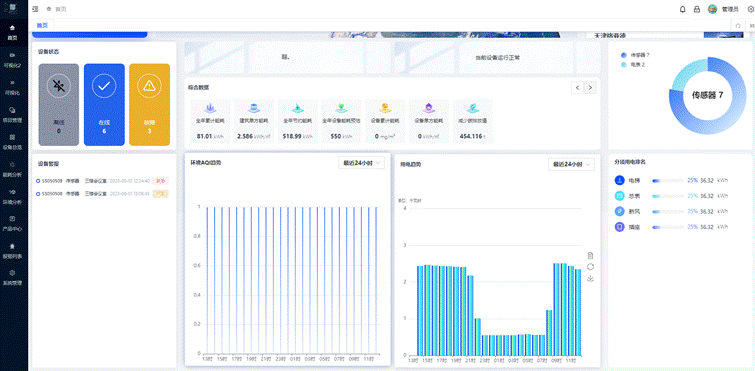The width and height of the screenshot is (755, 371).
Task: Click the pink status tag on SS050509 row
Action: point(160,181)
